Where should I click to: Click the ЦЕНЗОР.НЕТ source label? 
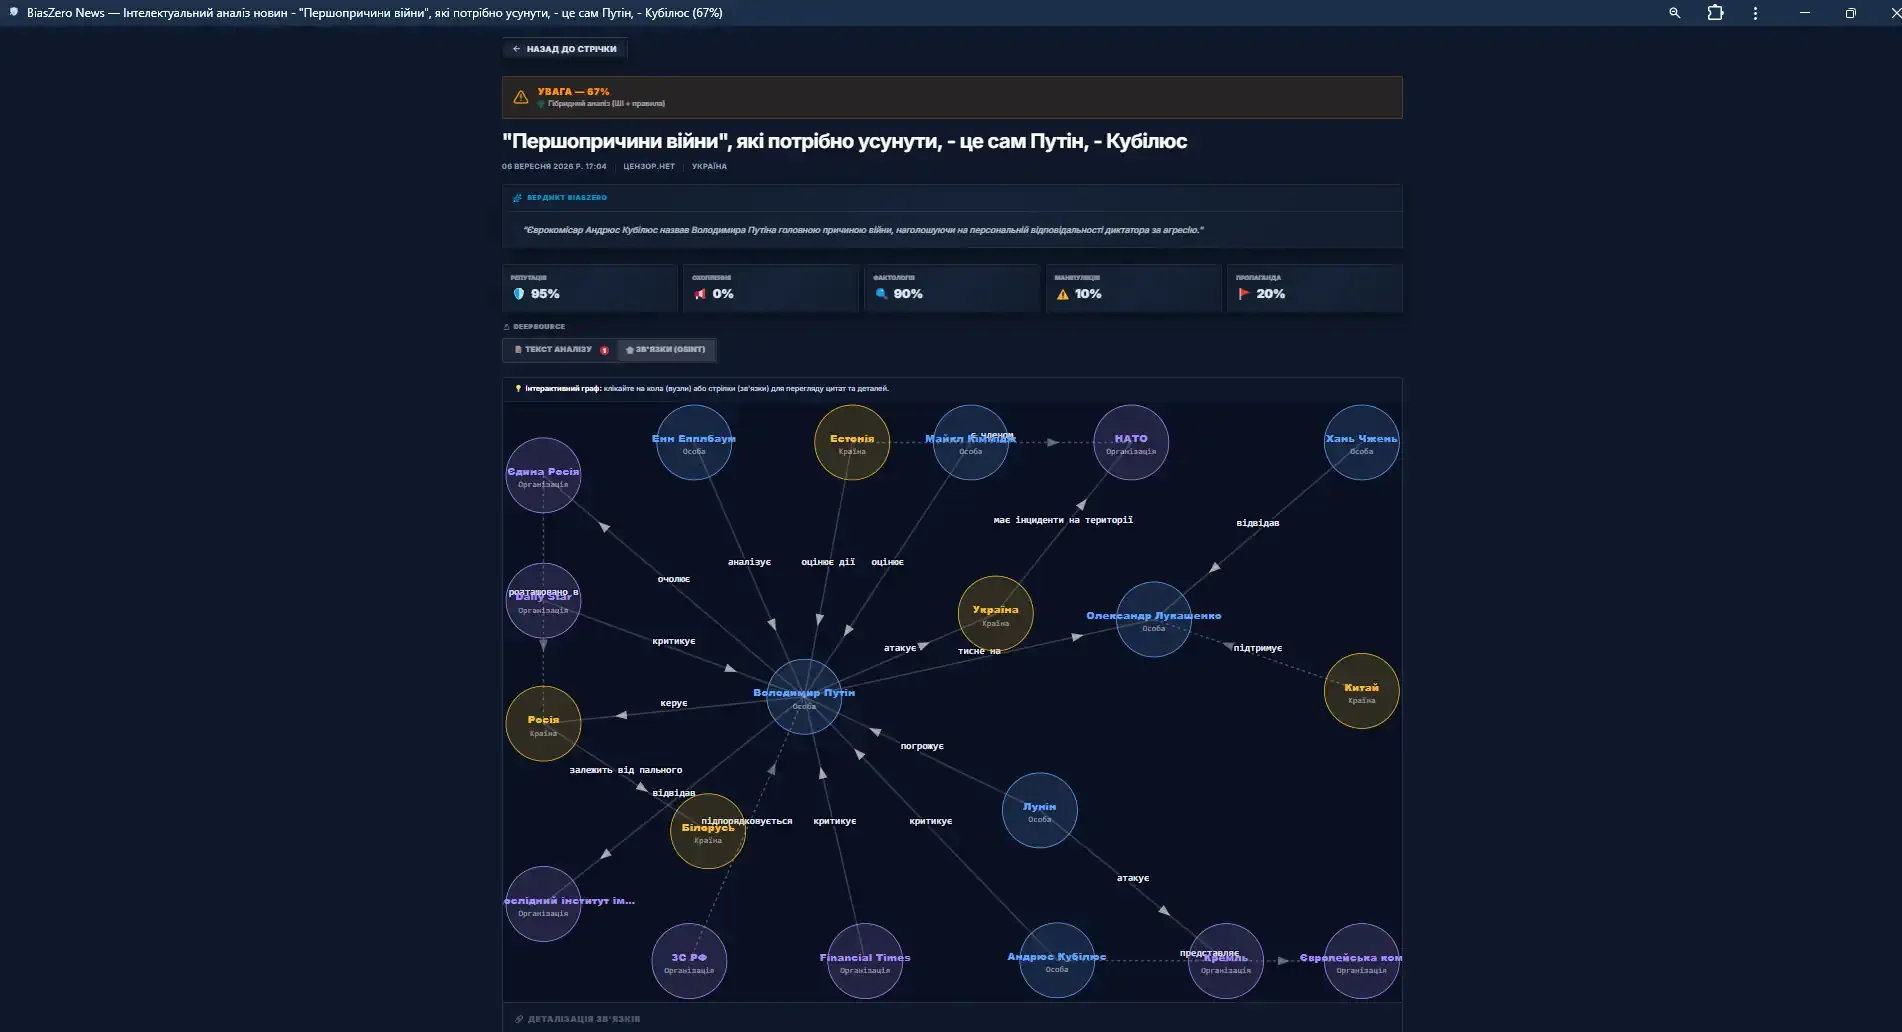click(649, 167)
